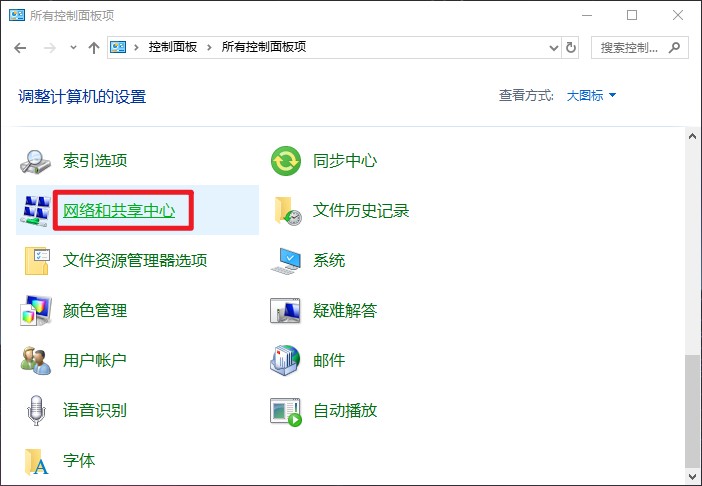Open the 文件历史记录 link
This screenshot has width=702, height=486.
[x=361, y=210]
